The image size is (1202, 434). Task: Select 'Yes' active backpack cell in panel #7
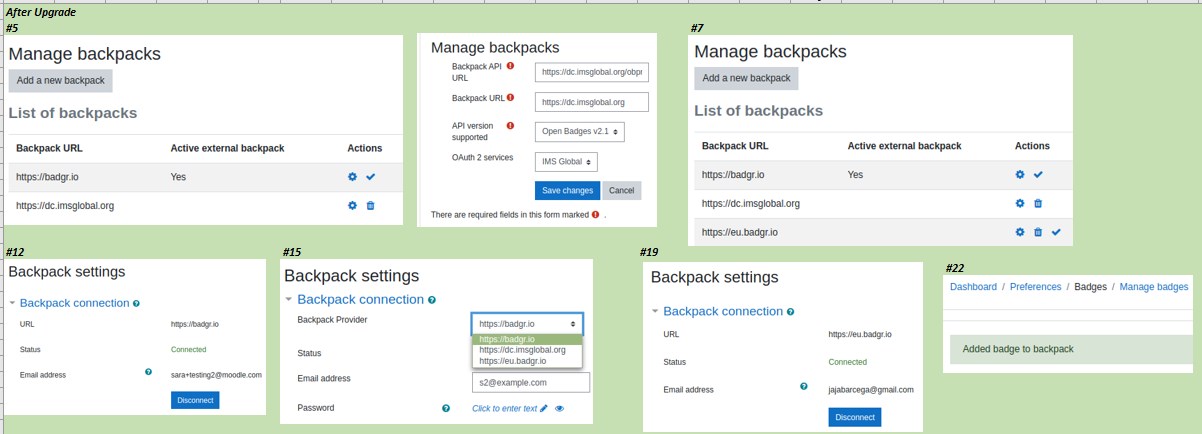pos(855,174)
